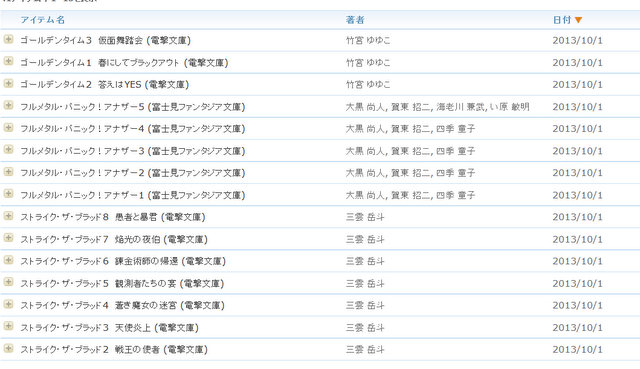Select title フルメタル・パニック!アナザー5

click(82, 107)
